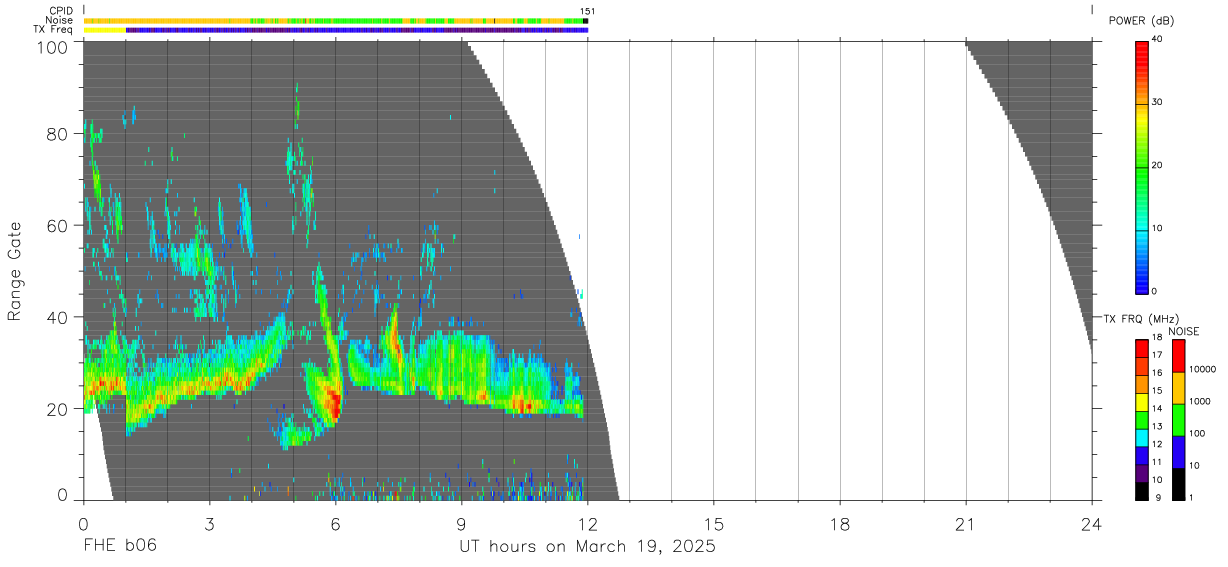Image resolution: width=1228 pixels, height=567 pixels.
Task: Click the 60 tick on the Range Gate axis
Action: [57, 226]
